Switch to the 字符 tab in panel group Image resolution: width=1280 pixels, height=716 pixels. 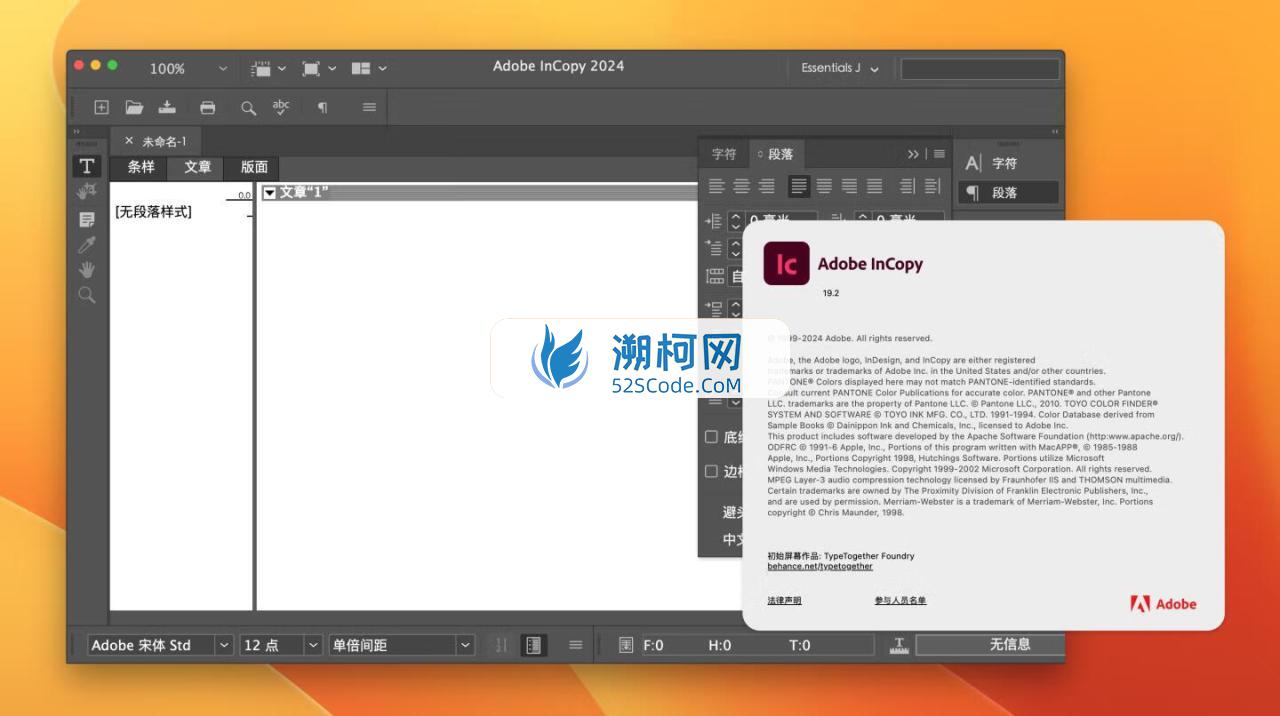(724, 154)
